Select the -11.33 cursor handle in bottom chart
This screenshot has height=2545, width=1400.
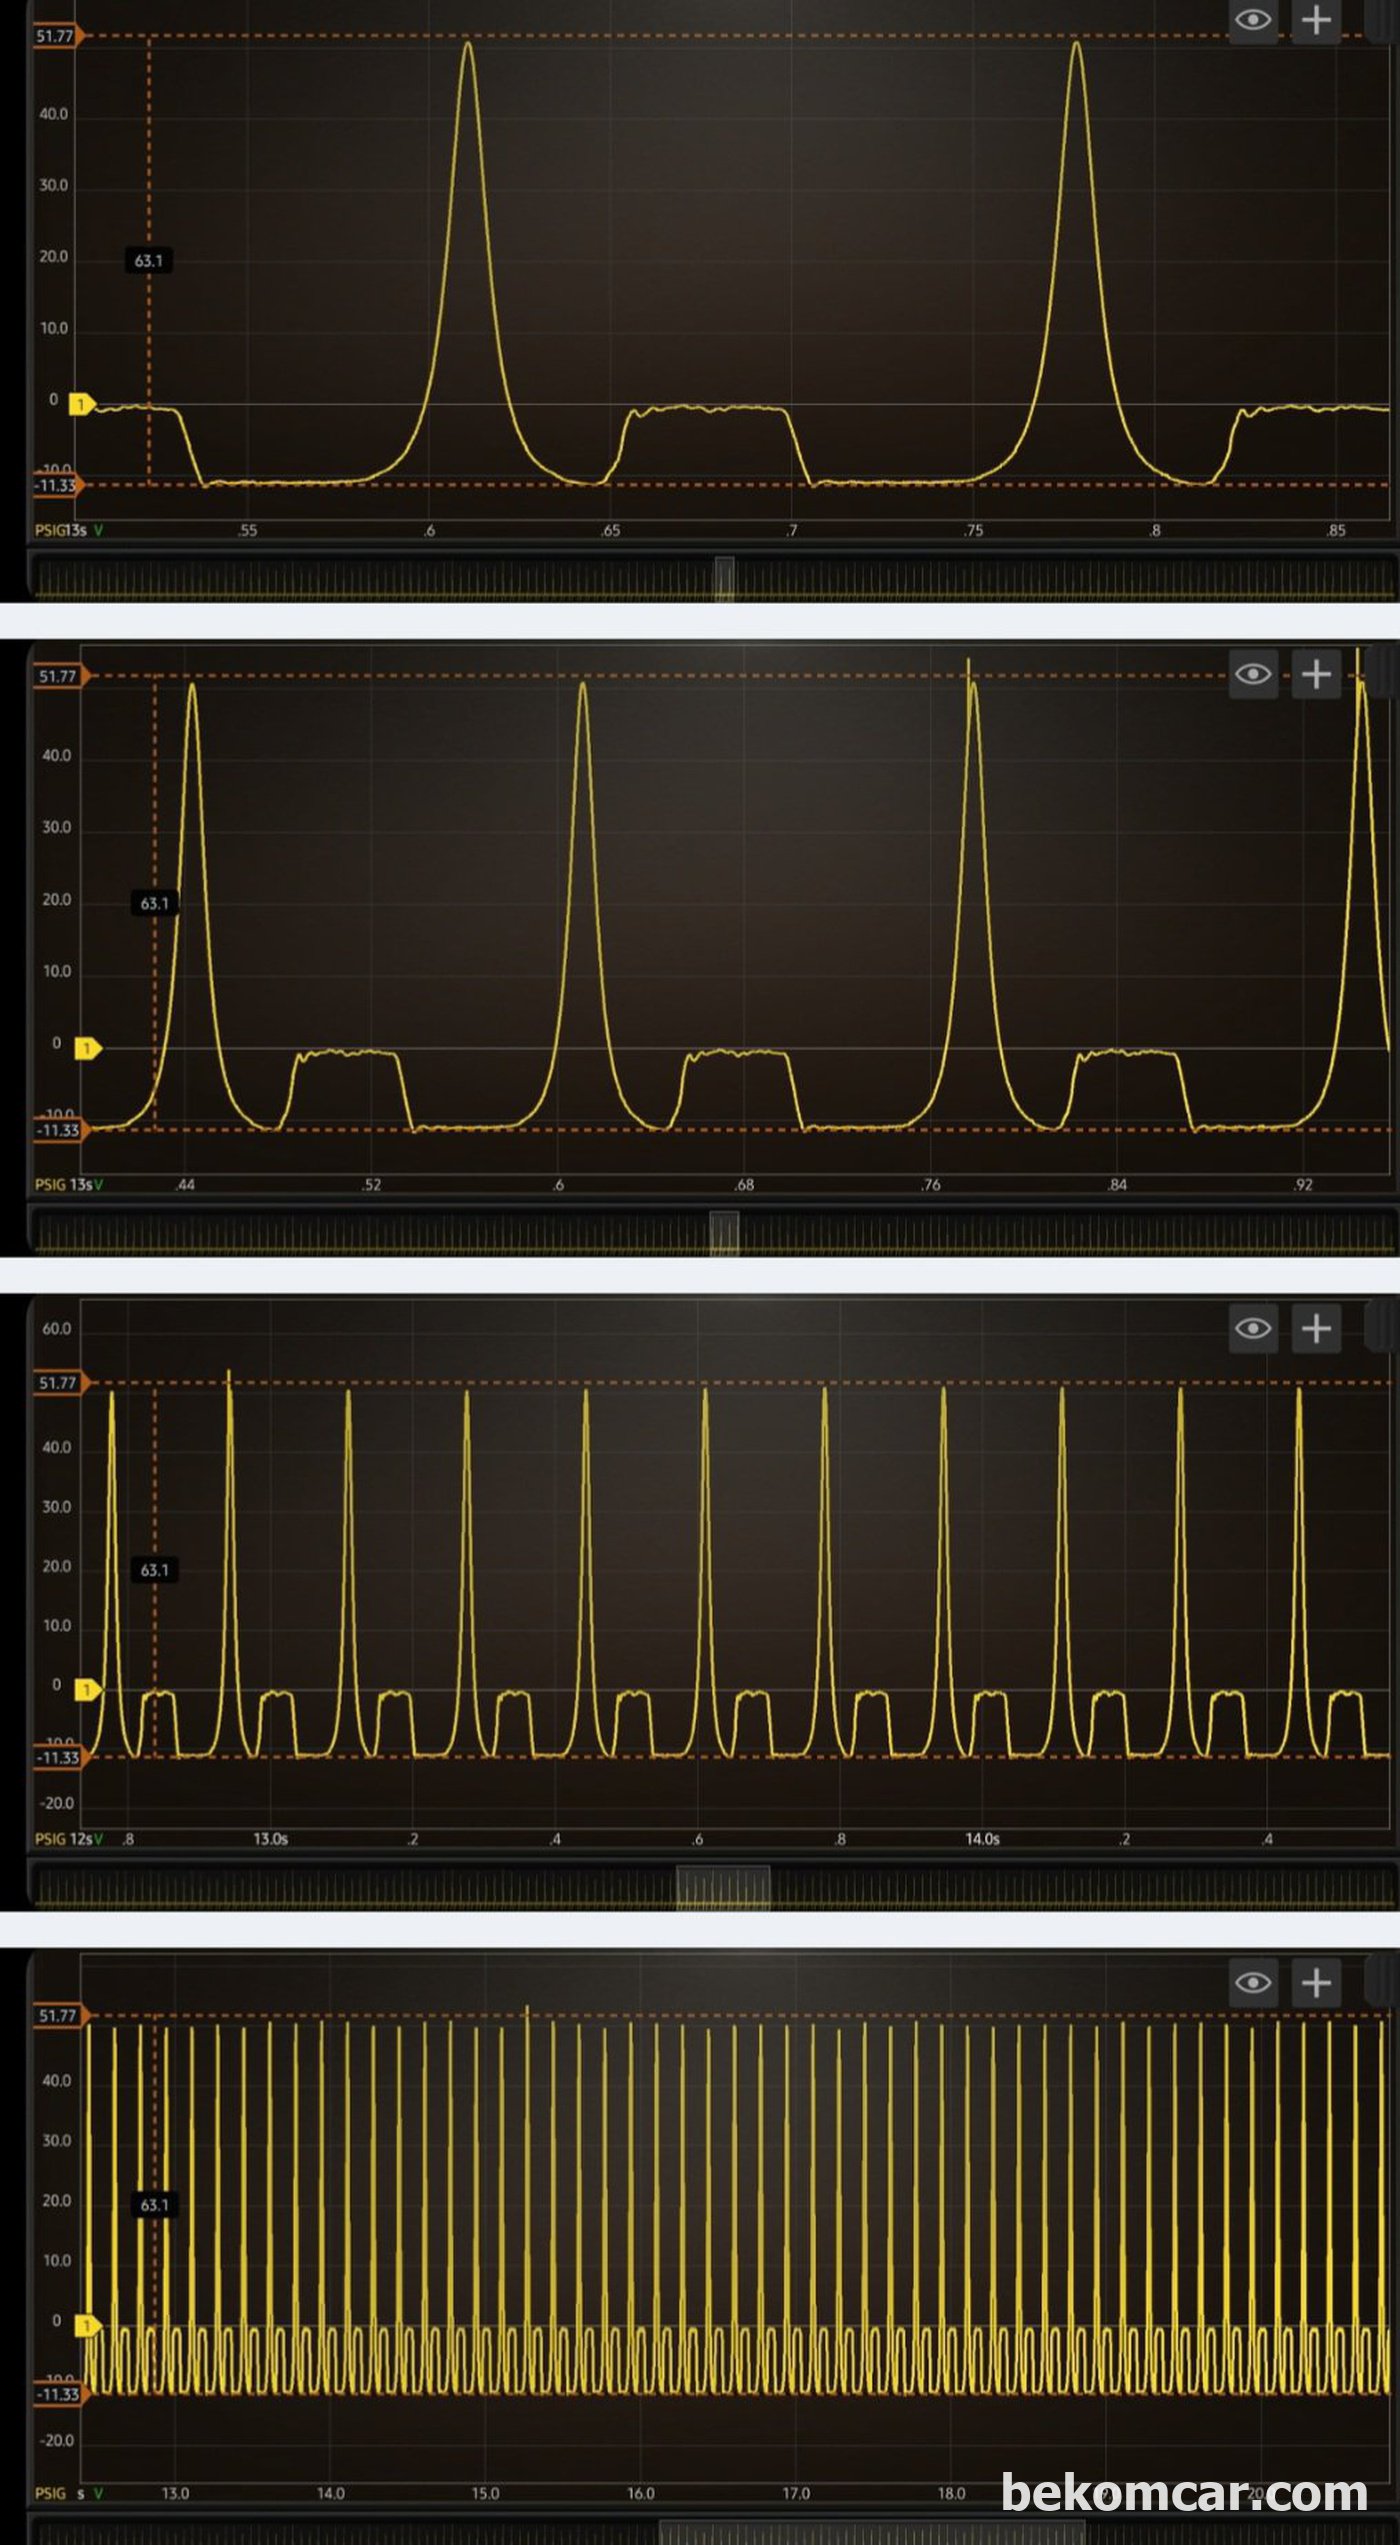(x=62, y=2394)
